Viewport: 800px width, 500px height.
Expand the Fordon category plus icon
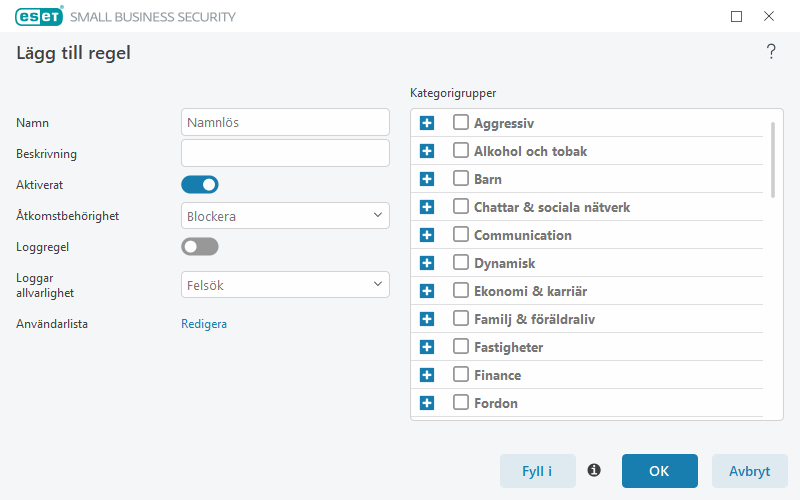427,403
